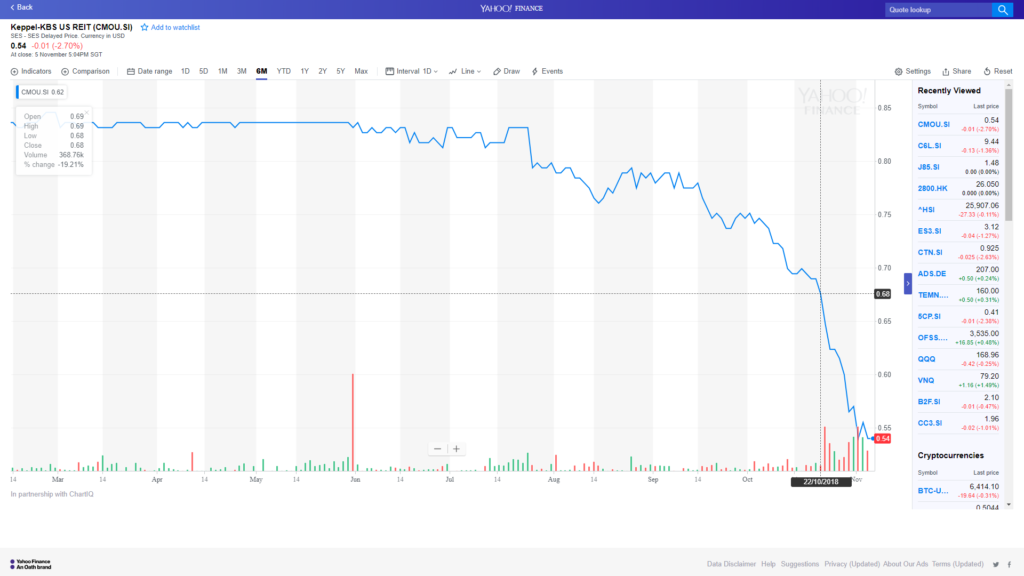Open the Comparison tool
The image size is (1024, 576).
pyautogui.click(x=86, y=71)
